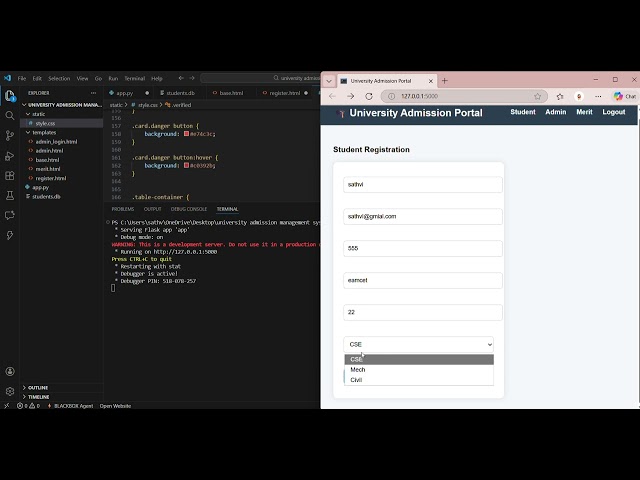This screenshot has width=640, height=480.
Task: Refresh the browser page
Action: [x=368, y=96]
